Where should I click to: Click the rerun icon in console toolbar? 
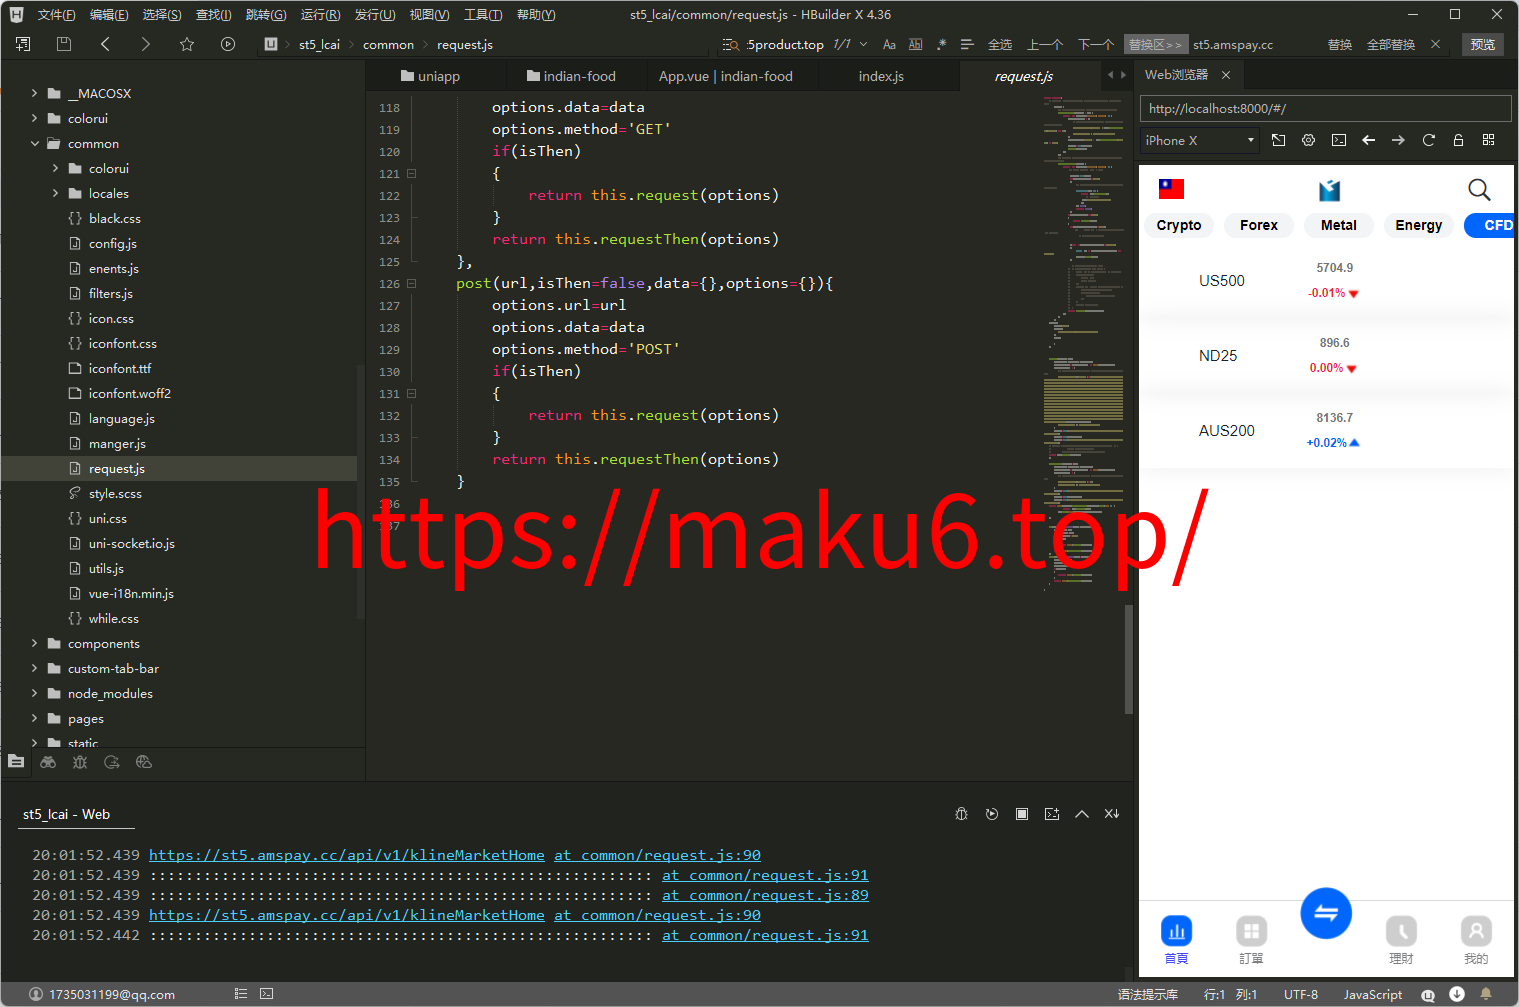pos(991,814)
